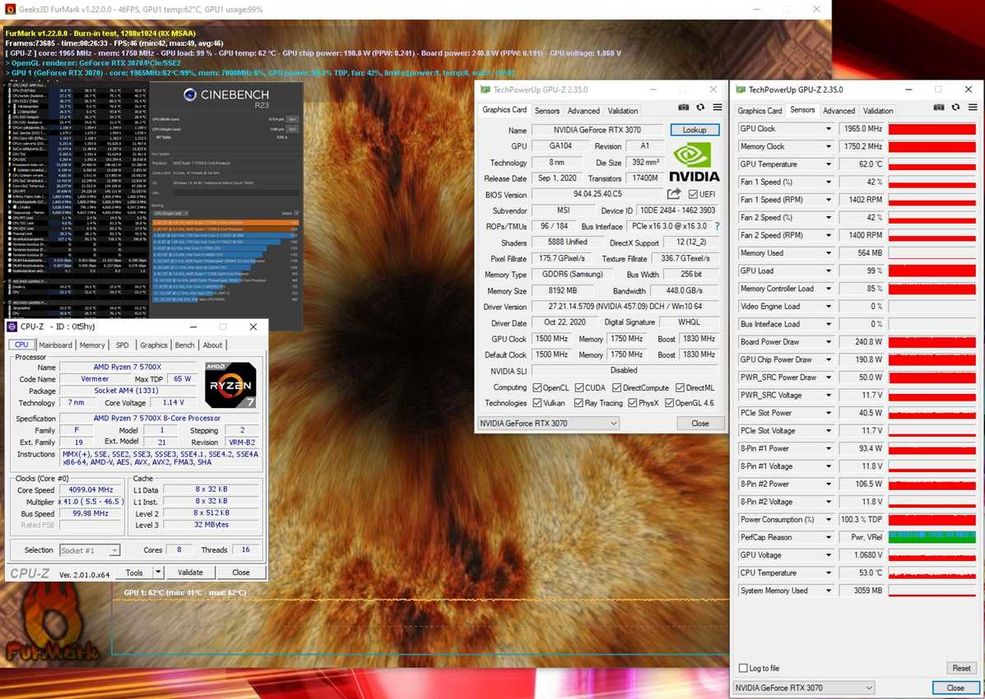
Task: Click the CPU Temperature sensor graph
Action: (x=932, y=573)
